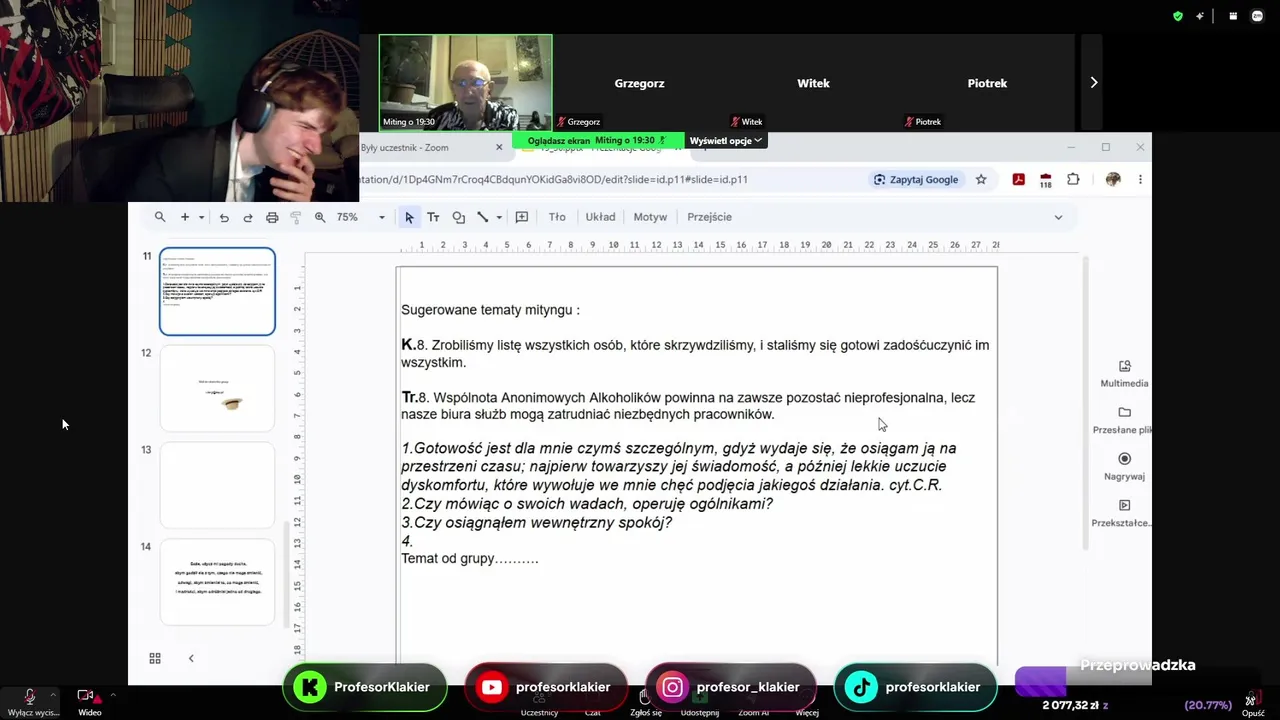
Task: Open the Przekształć side panel
Action: point(1124,513)
